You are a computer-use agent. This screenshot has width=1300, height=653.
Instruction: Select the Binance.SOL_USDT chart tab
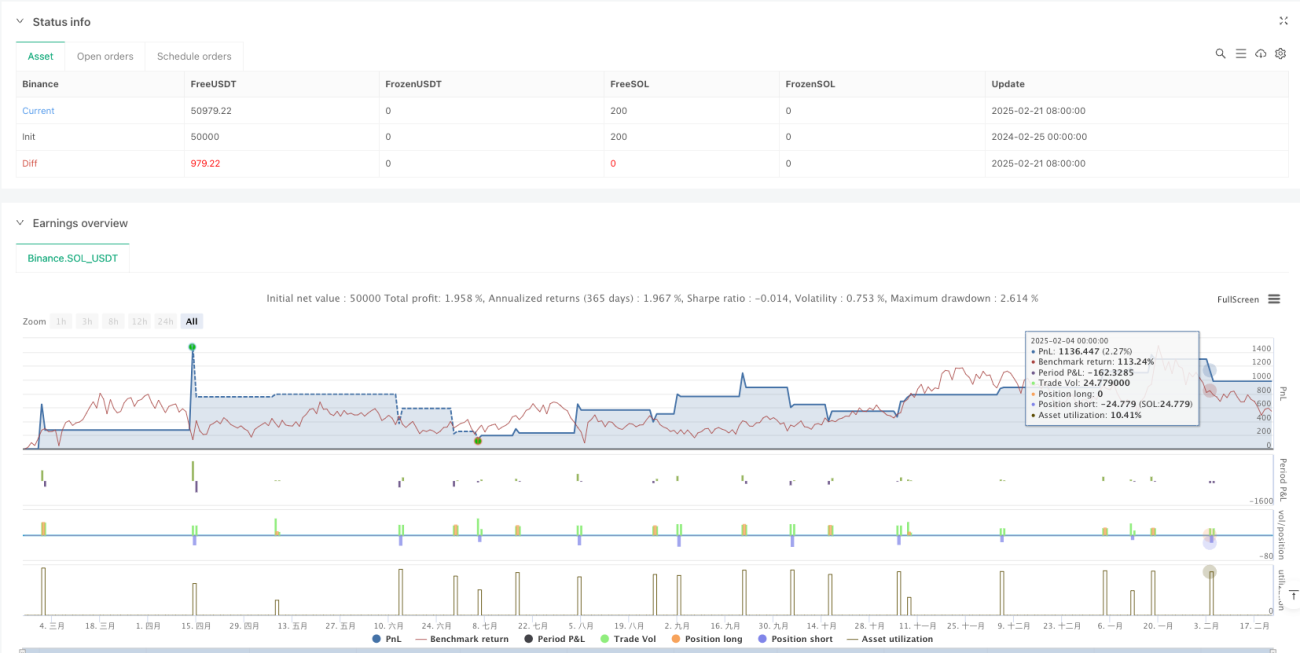[x=73, y=258]
